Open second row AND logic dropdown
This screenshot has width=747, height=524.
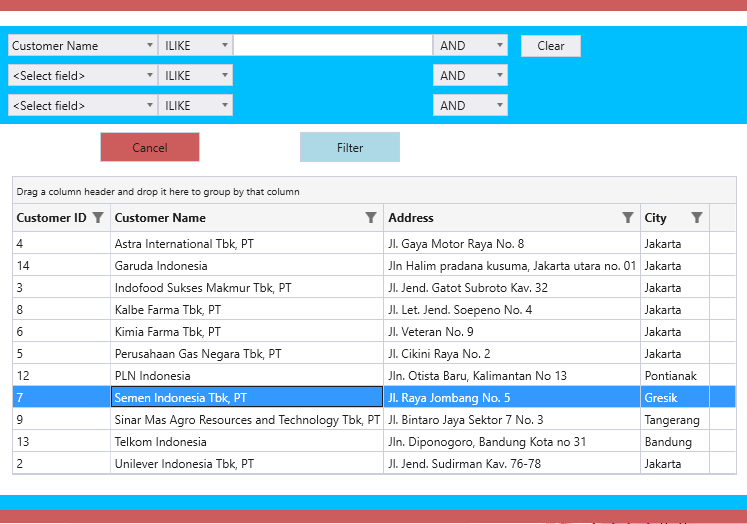pyautogui.click(x=470, y=75)
